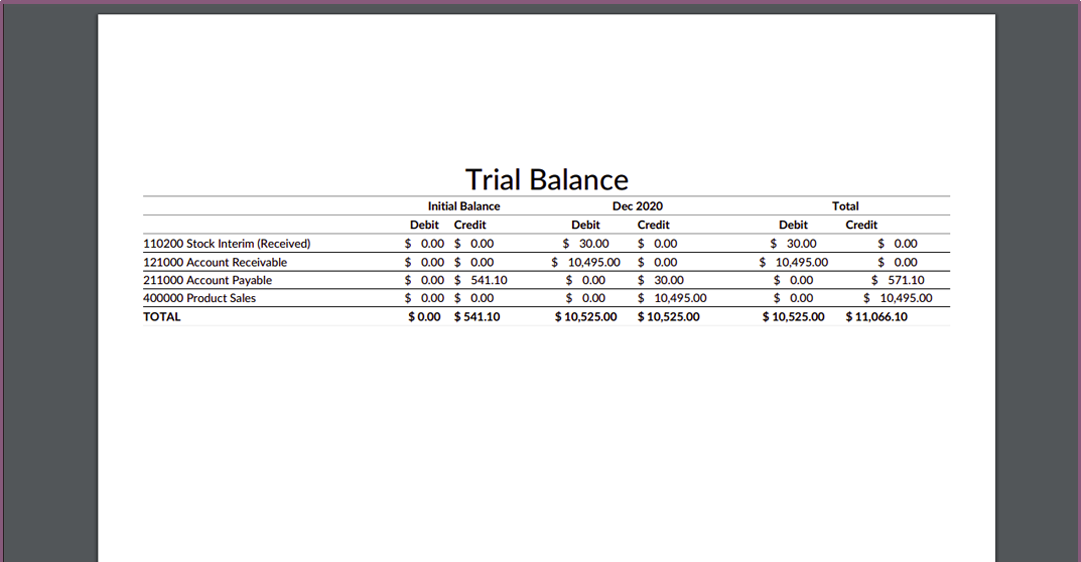This screenshot has height=562, width=1081.
Task: Click the Debit subheader under Initial Balance
Action: [x=424, y=225]
